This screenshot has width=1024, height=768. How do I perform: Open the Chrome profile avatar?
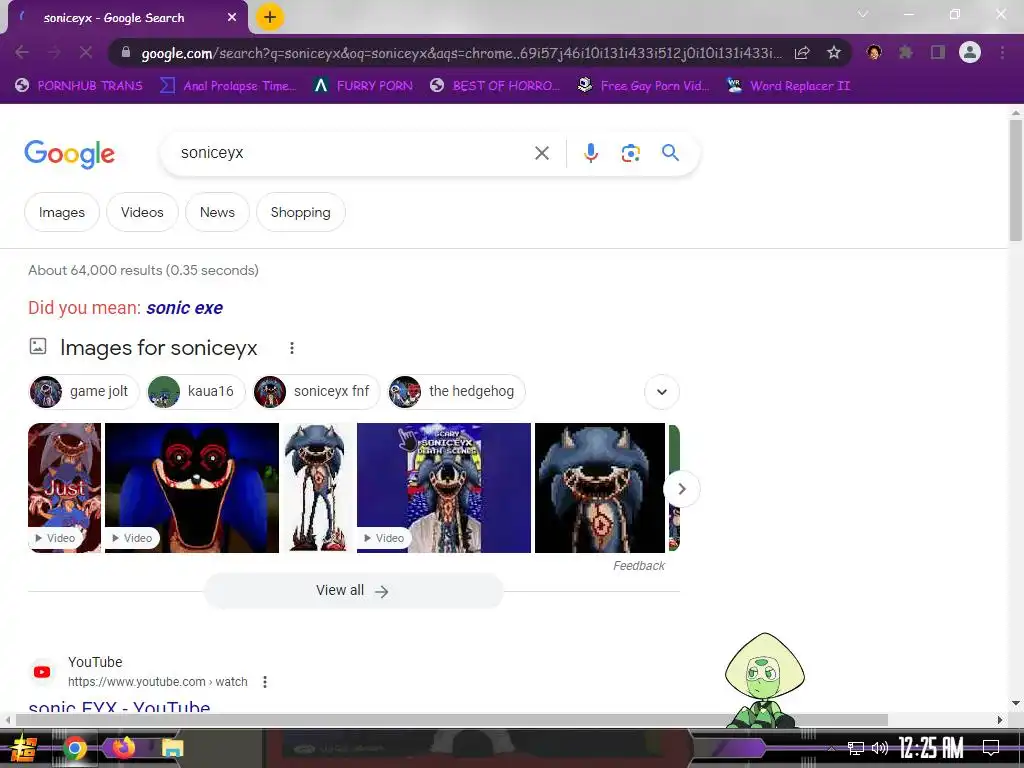(x=970, y=52)
